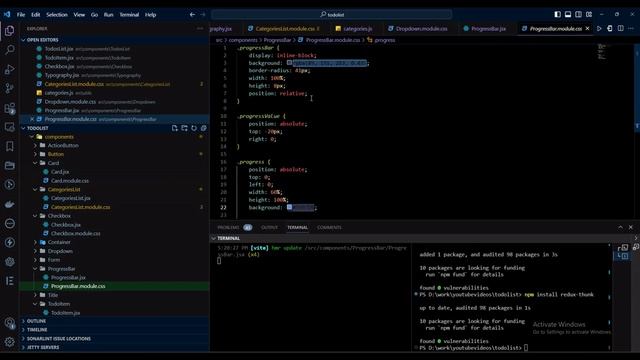Click the components breadcrumb segment
This screenshot has width=640, height=360.
click(x=243, y=40)
